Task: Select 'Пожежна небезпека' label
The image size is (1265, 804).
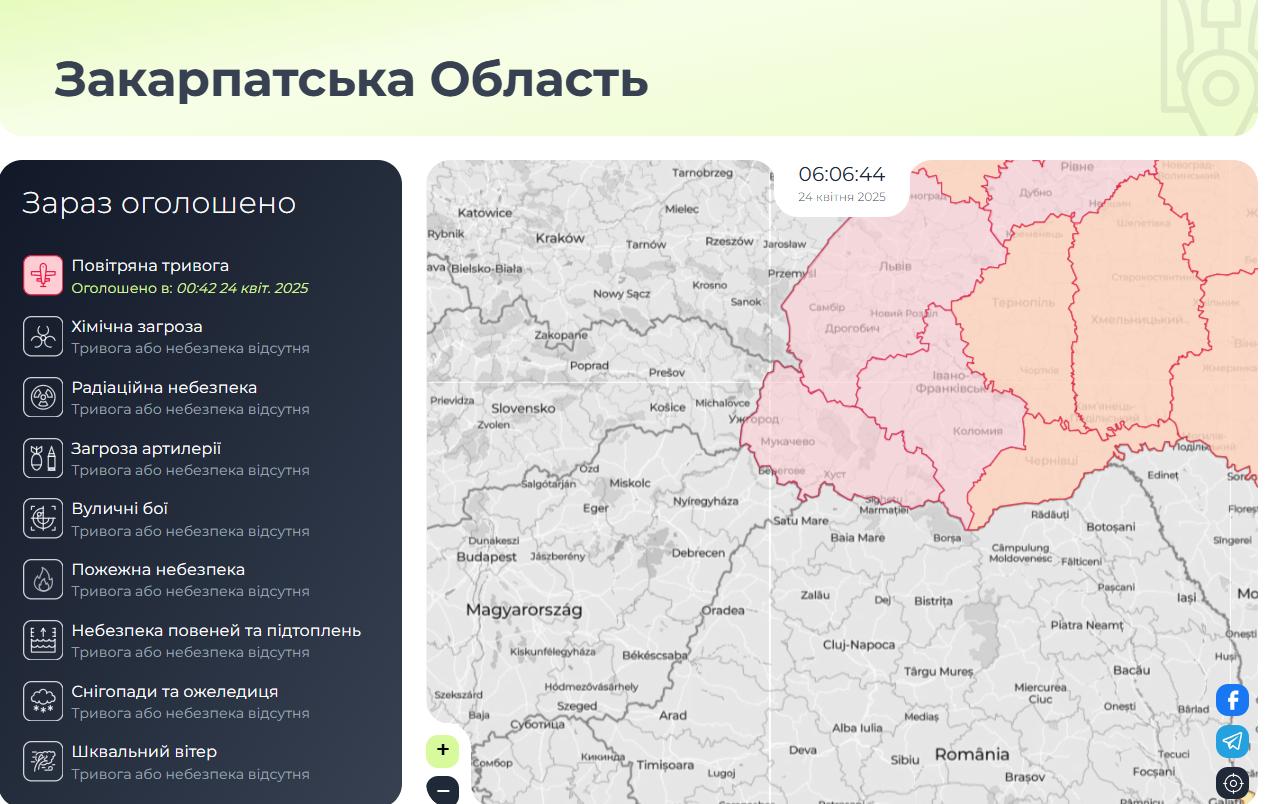Action: (x=158, y=570)
